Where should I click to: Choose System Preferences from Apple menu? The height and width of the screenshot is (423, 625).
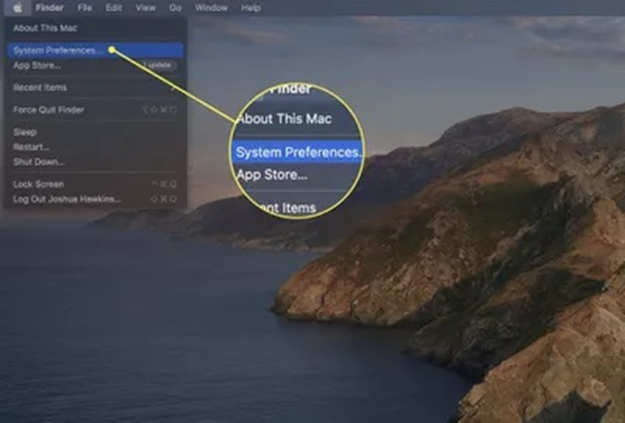pos(95,51)
